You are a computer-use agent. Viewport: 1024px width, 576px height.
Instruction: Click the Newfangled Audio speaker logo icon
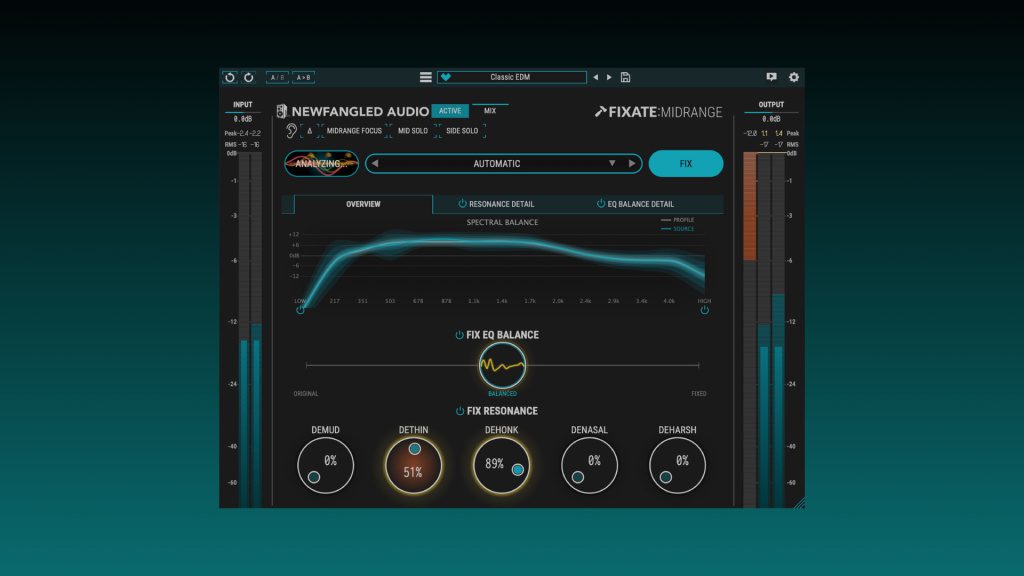(281, 112)
